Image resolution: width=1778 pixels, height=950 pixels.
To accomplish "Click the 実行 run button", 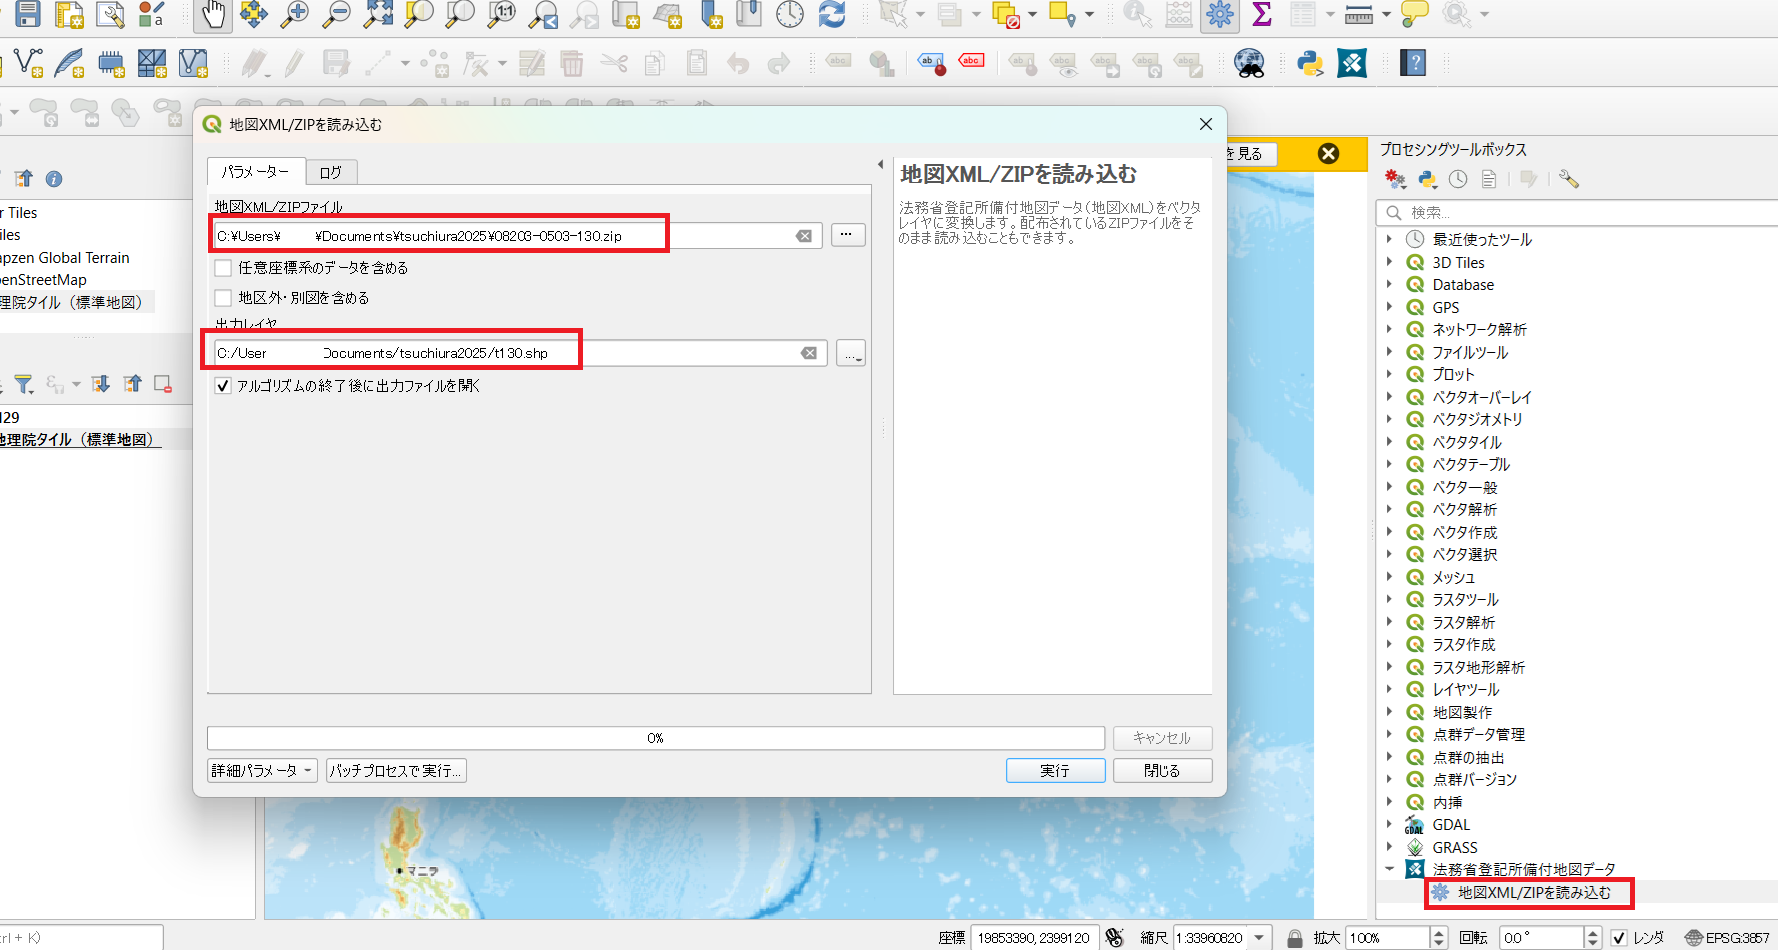I will click(1055, 770).
